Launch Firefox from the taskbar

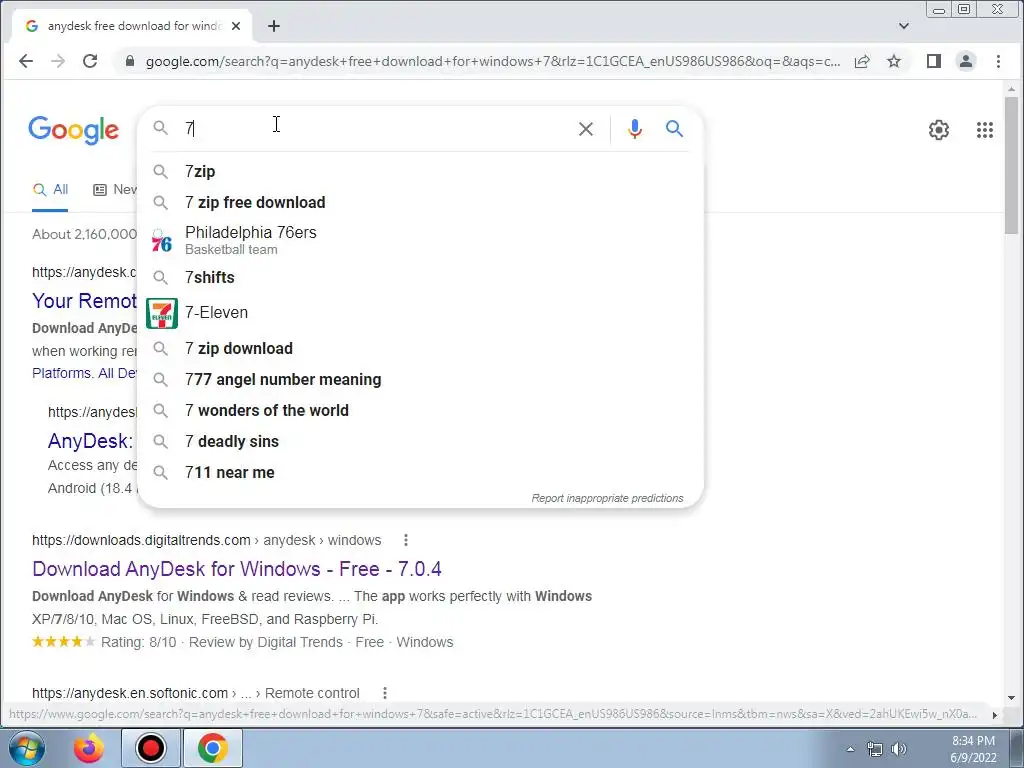point(88,748)
